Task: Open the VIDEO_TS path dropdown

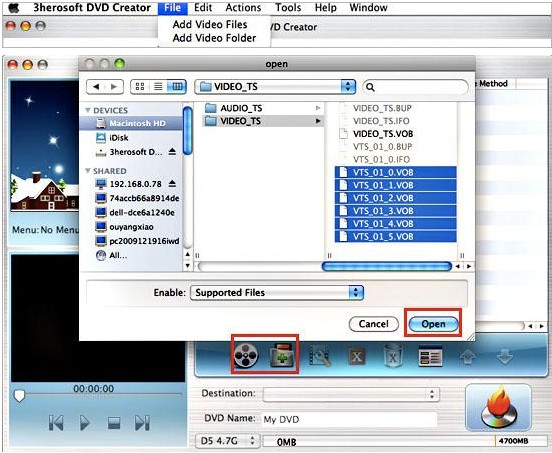Action: click(275, 87)
